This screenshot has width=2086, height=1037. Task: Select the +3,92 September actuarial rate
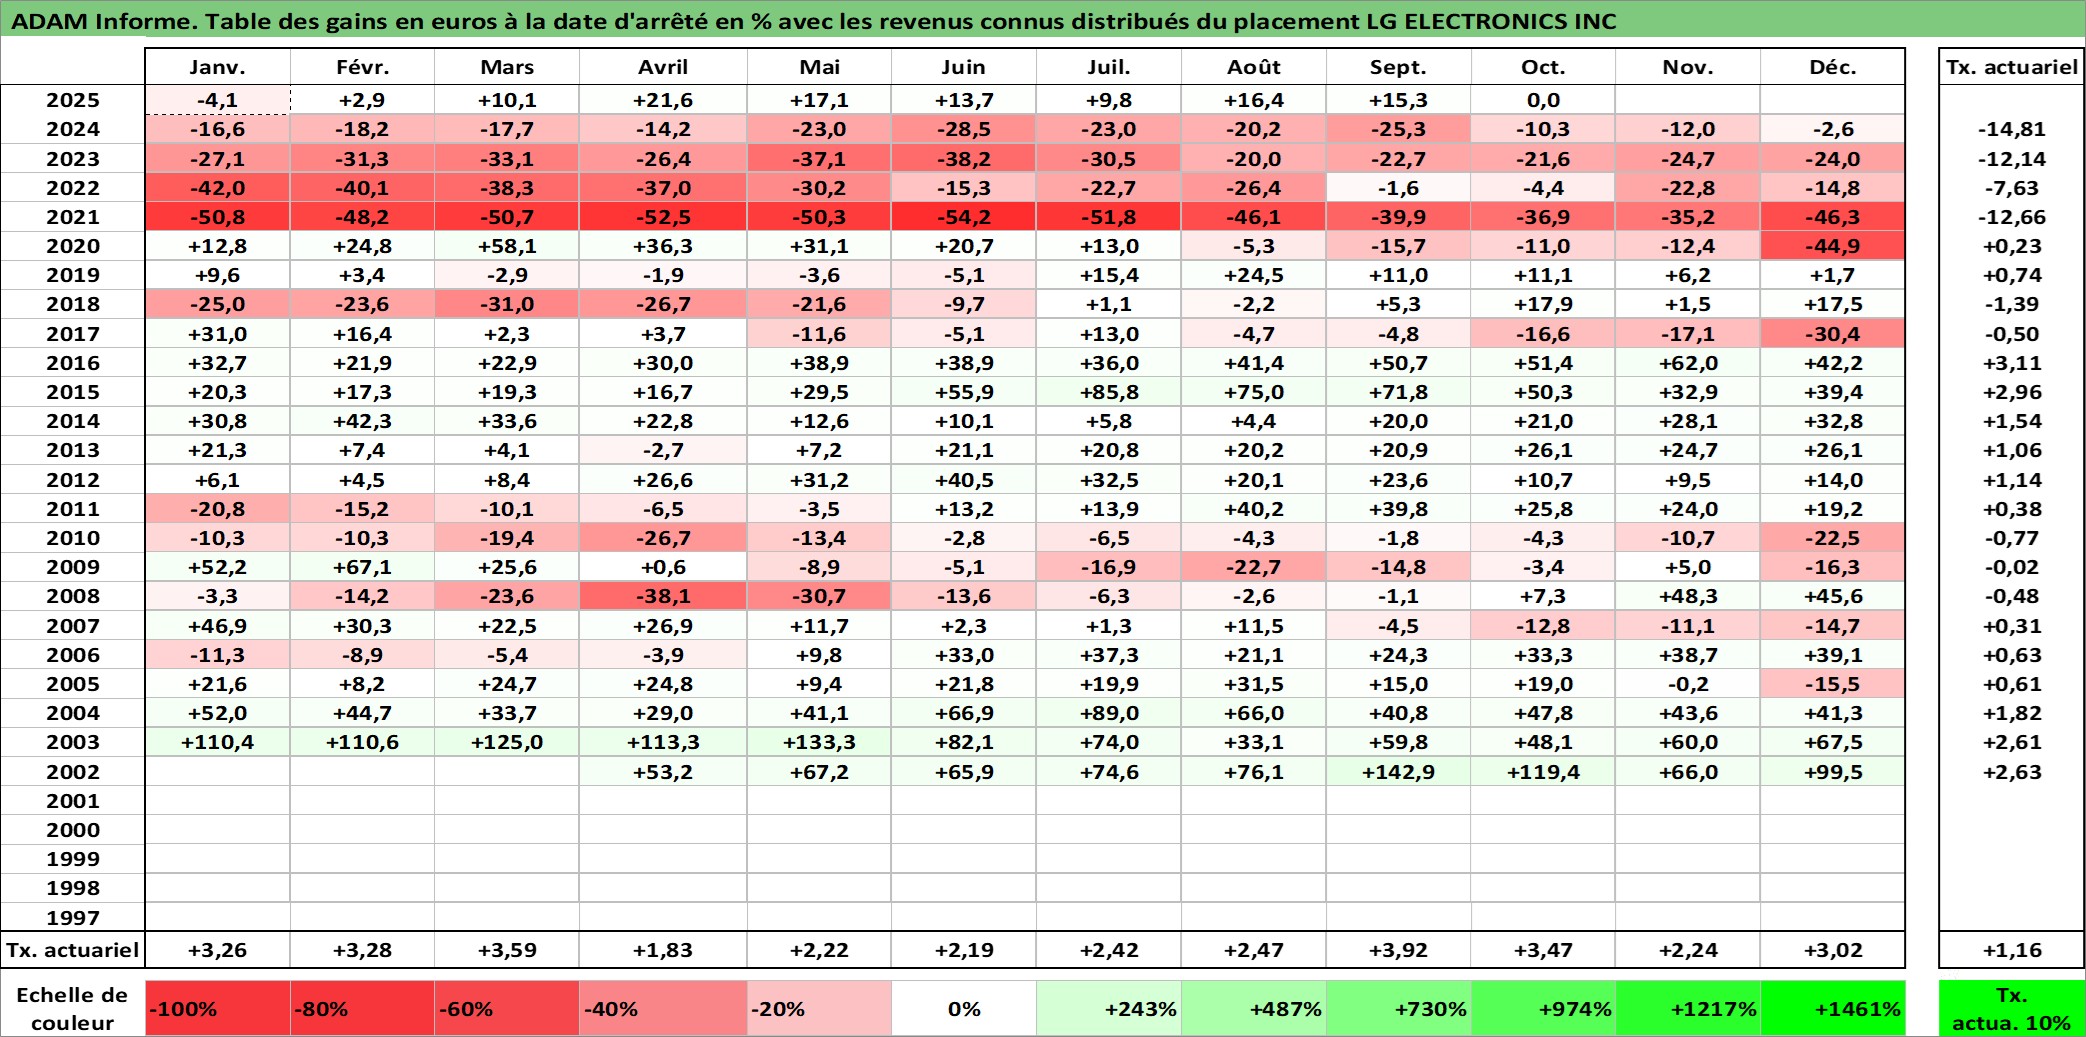1399,950
